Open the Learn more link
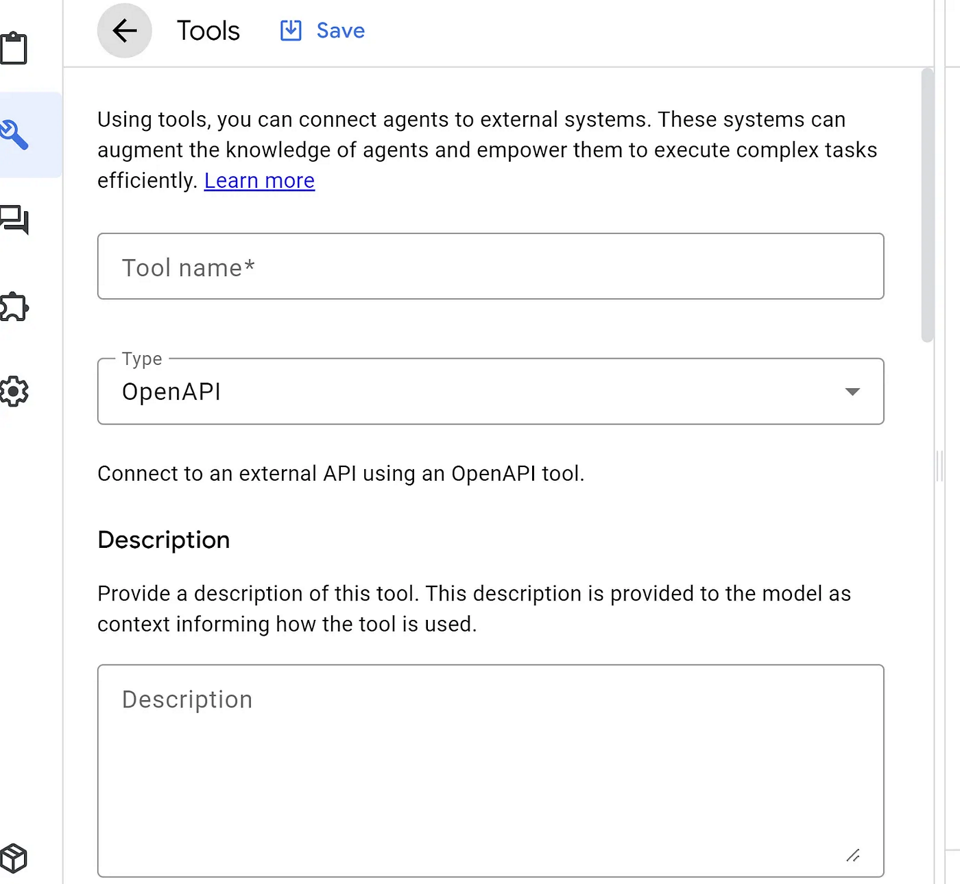Screen dimensions: 960x884 [x=259, y=181]
